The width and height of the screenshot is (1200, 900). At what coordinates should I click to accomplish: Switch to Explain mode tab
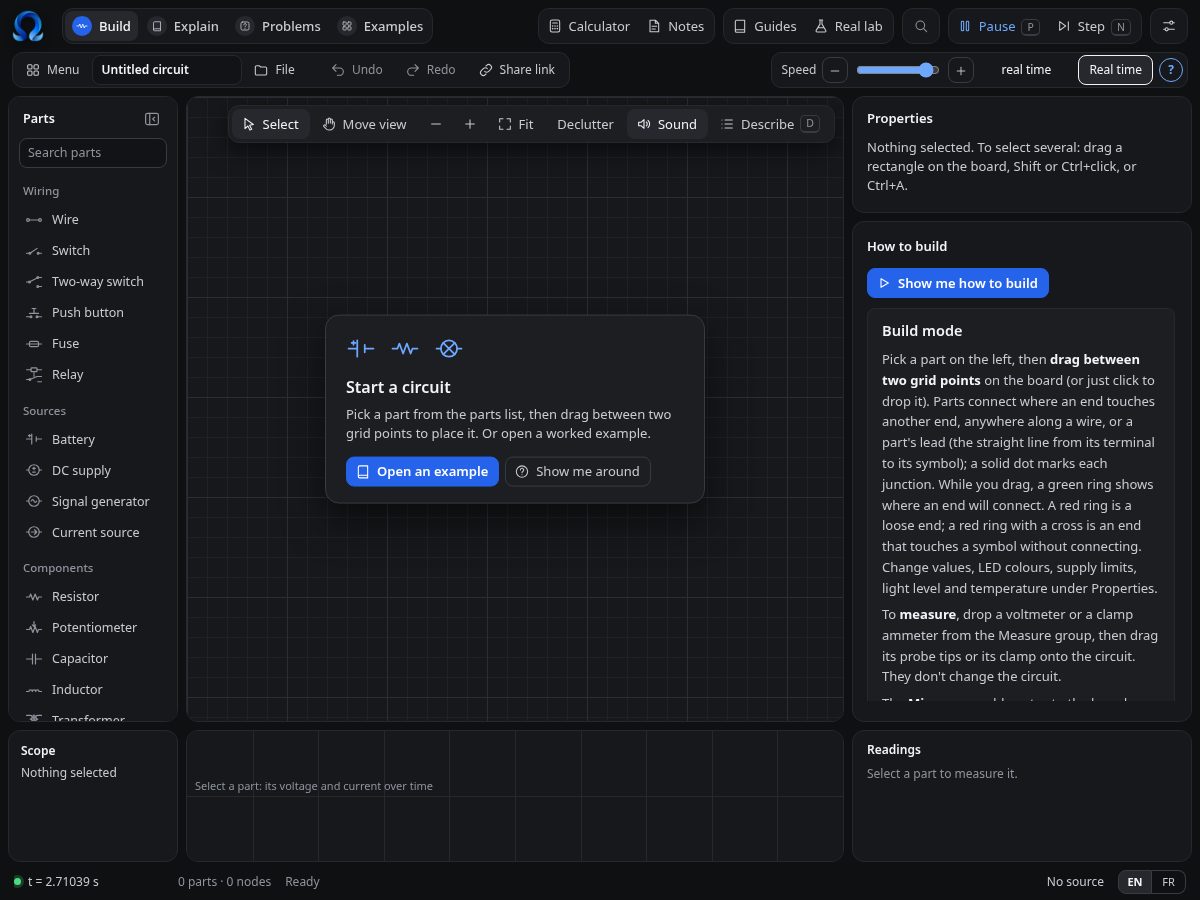184,26
